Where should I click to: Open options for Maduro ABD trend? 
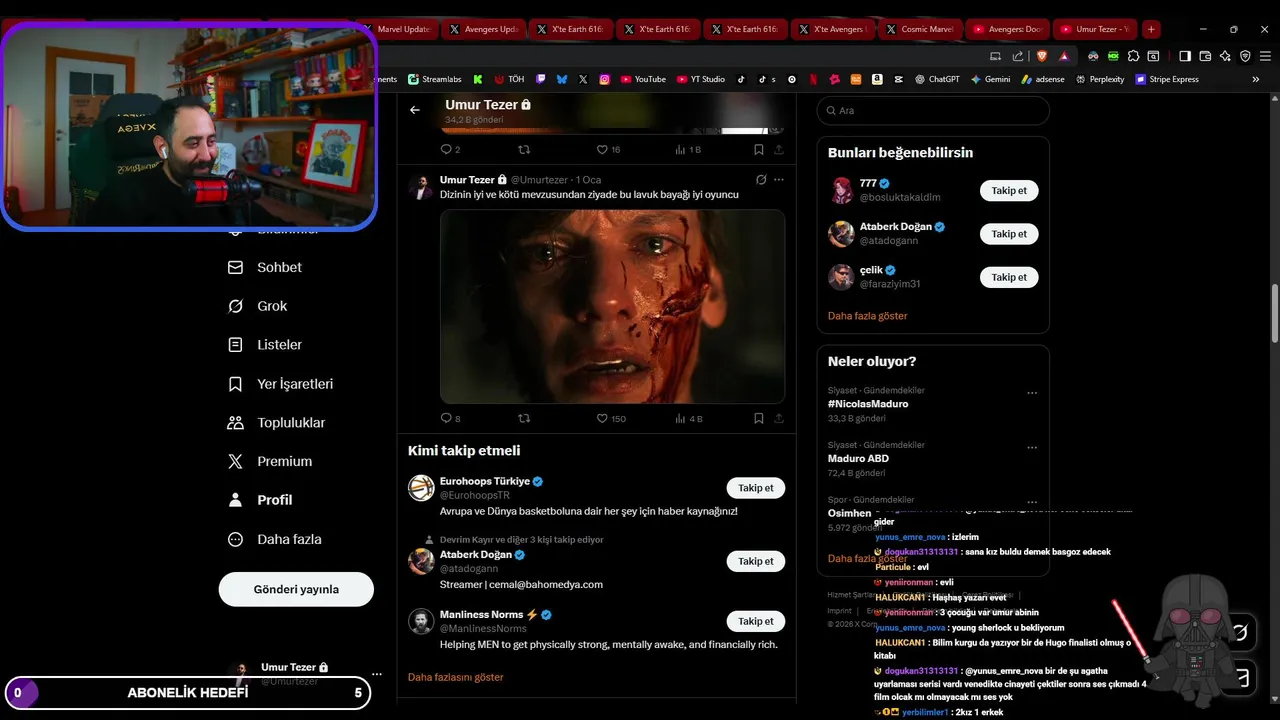pos(1032,448)
